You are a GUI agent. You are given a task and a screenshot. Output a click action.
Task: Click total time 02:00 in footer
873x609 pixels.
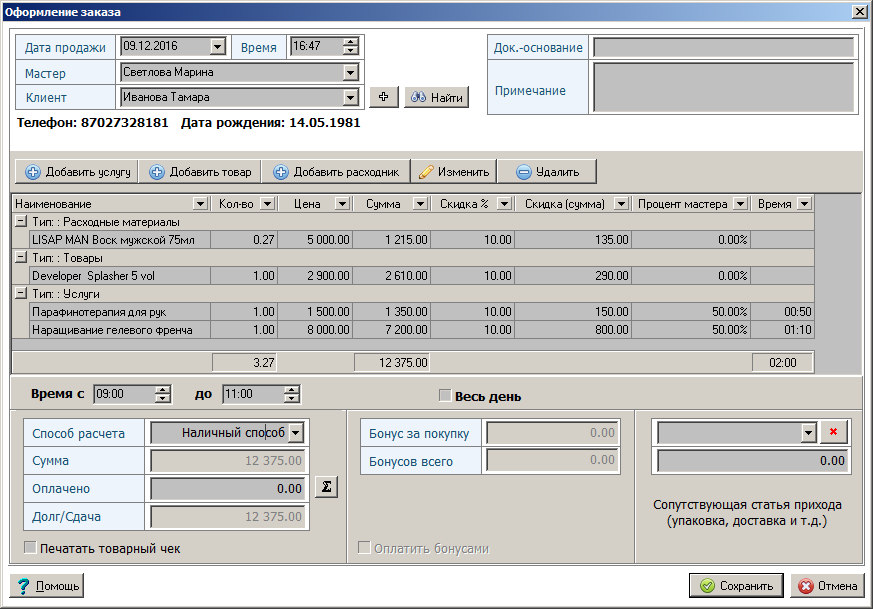tap(782, 363)
